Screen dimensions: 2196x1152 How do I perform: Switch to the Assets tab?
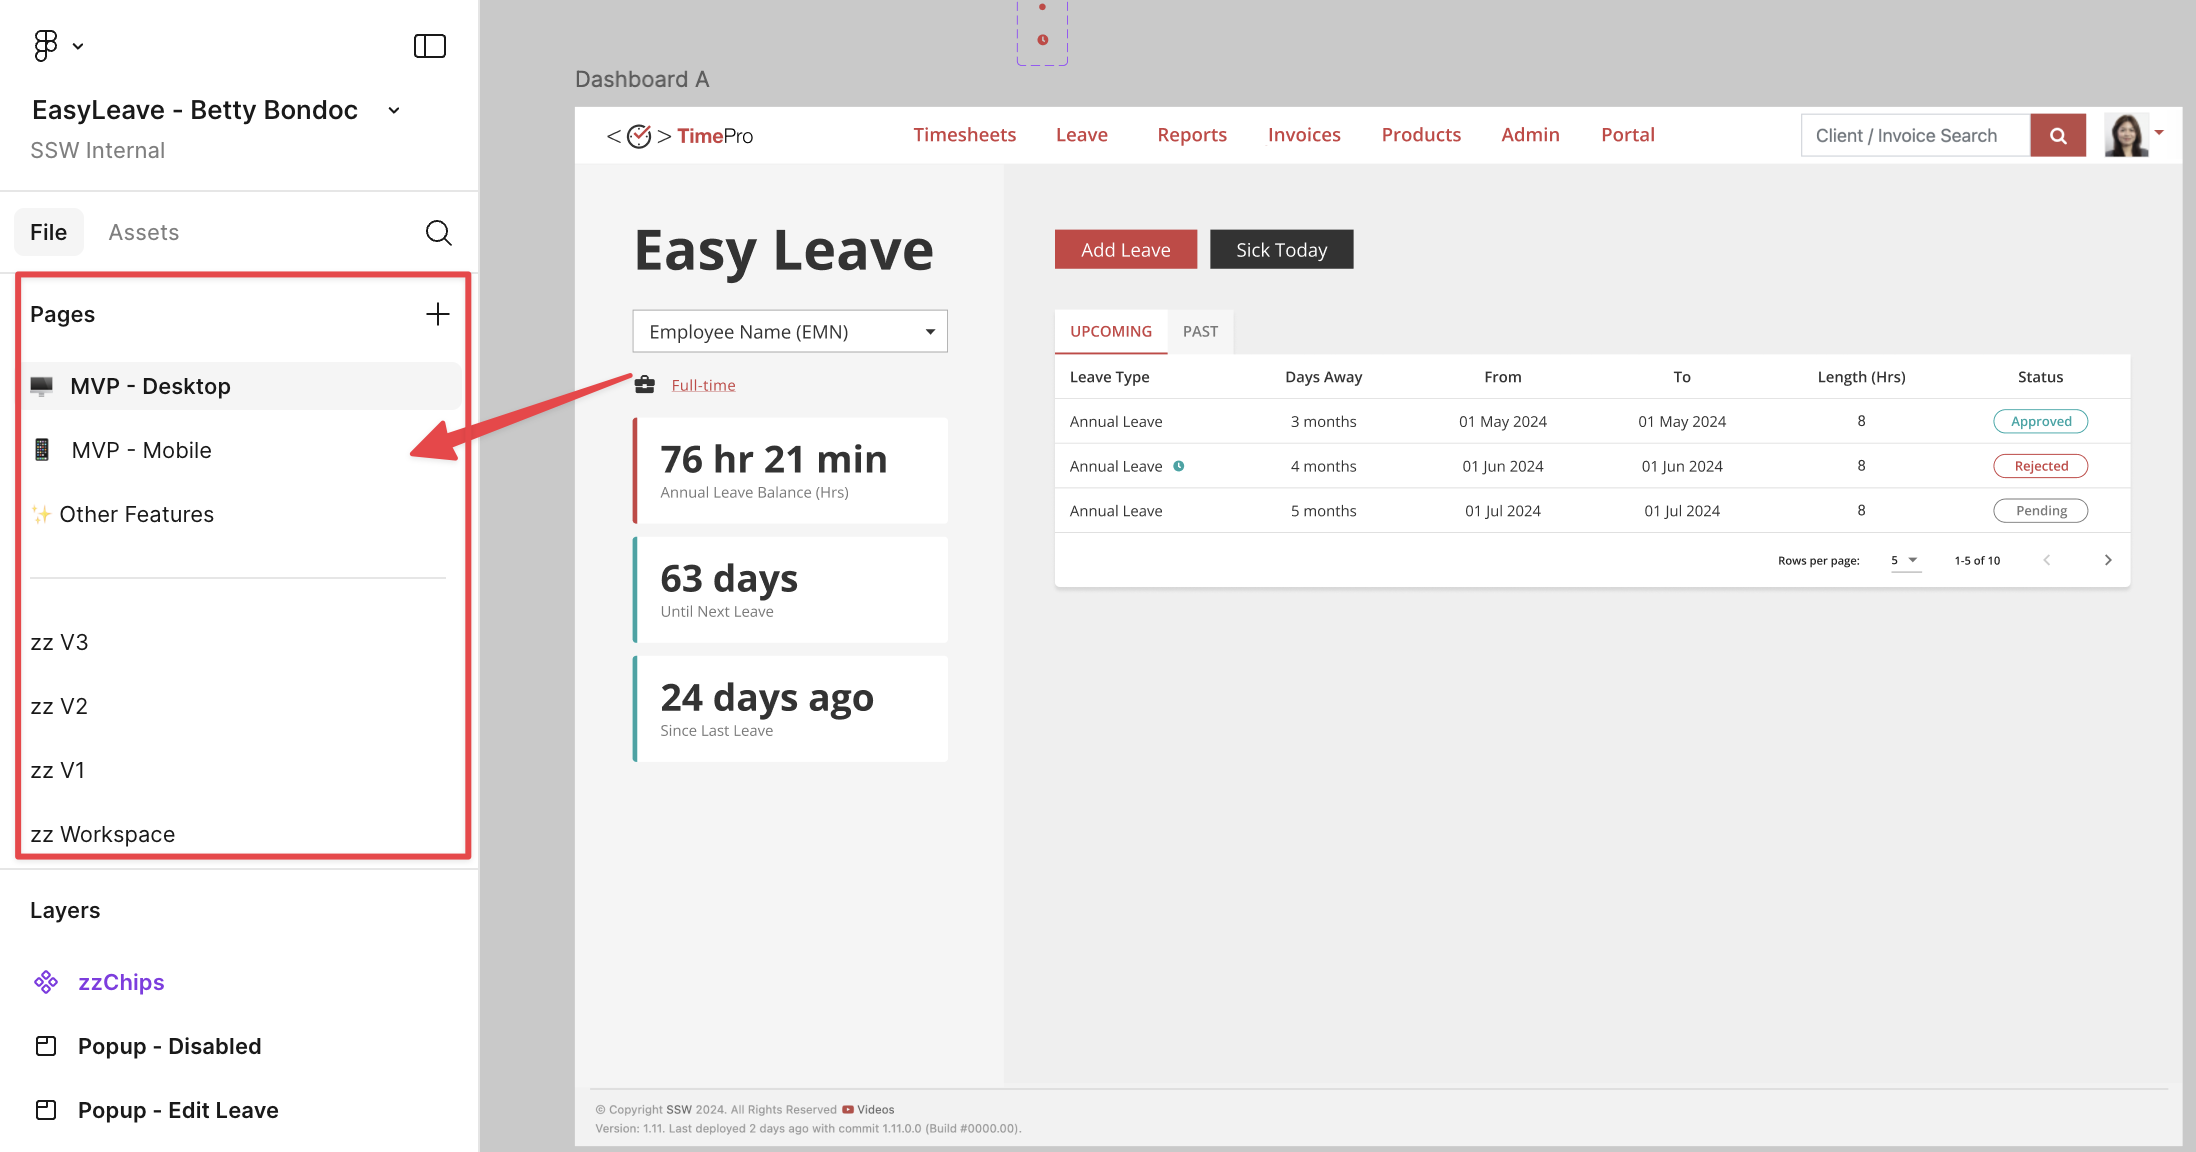click(x=143, y=233)
